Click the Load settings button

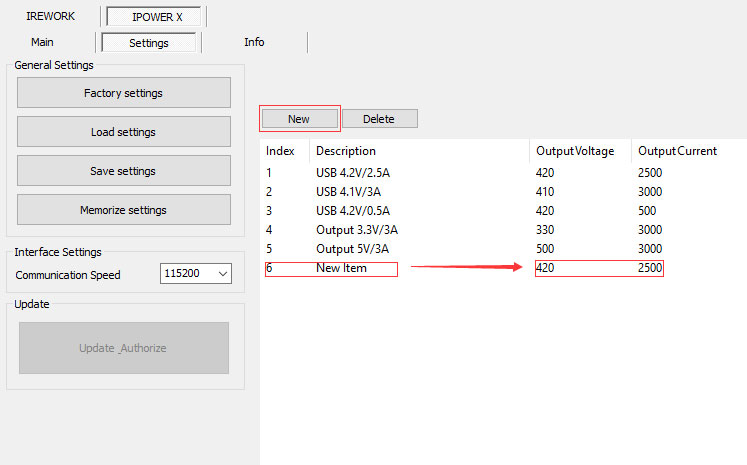[123, 132]
